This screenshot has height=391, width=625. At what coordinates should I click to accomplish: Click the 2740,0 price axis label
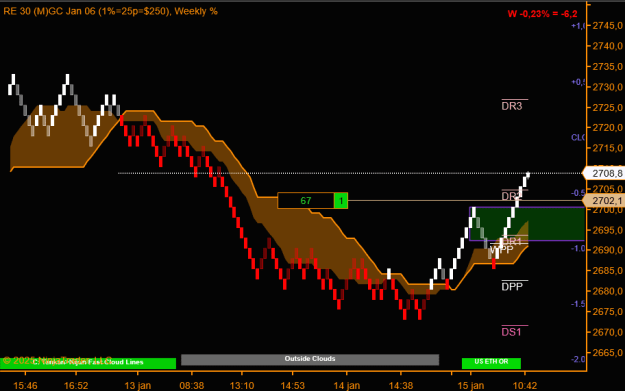tap(607, 46)
